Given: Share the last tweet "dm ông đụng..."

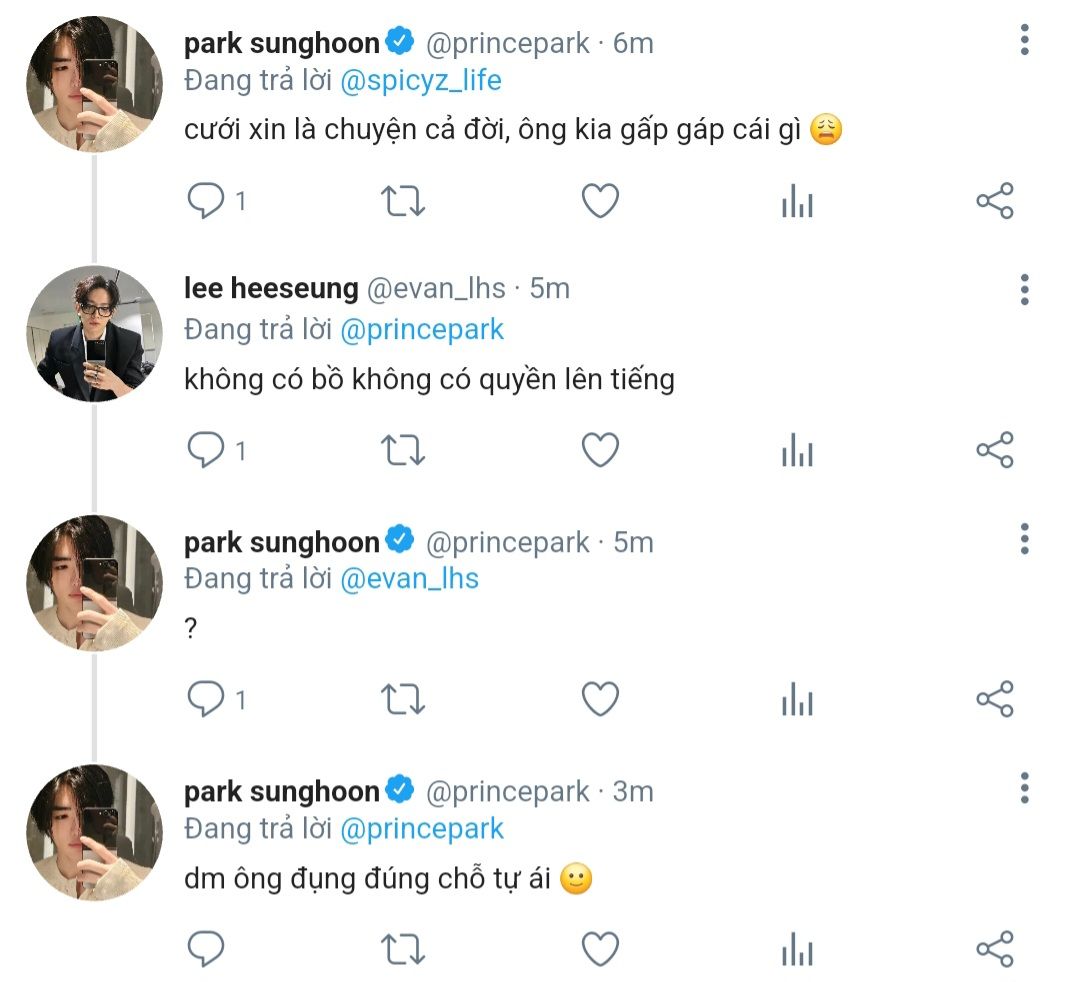Looking at the screenshot, I should [x=994, y=948].
